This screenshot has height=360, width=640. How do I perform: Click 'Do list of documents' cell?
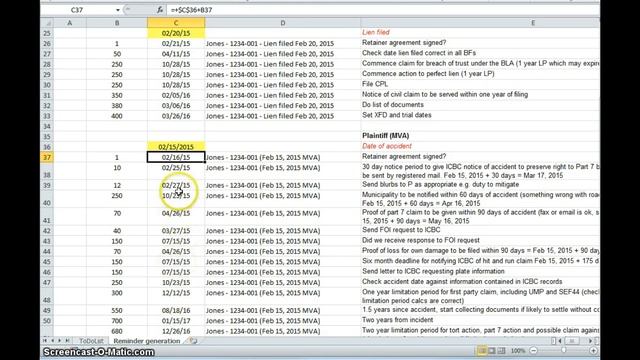pos(393,105)
